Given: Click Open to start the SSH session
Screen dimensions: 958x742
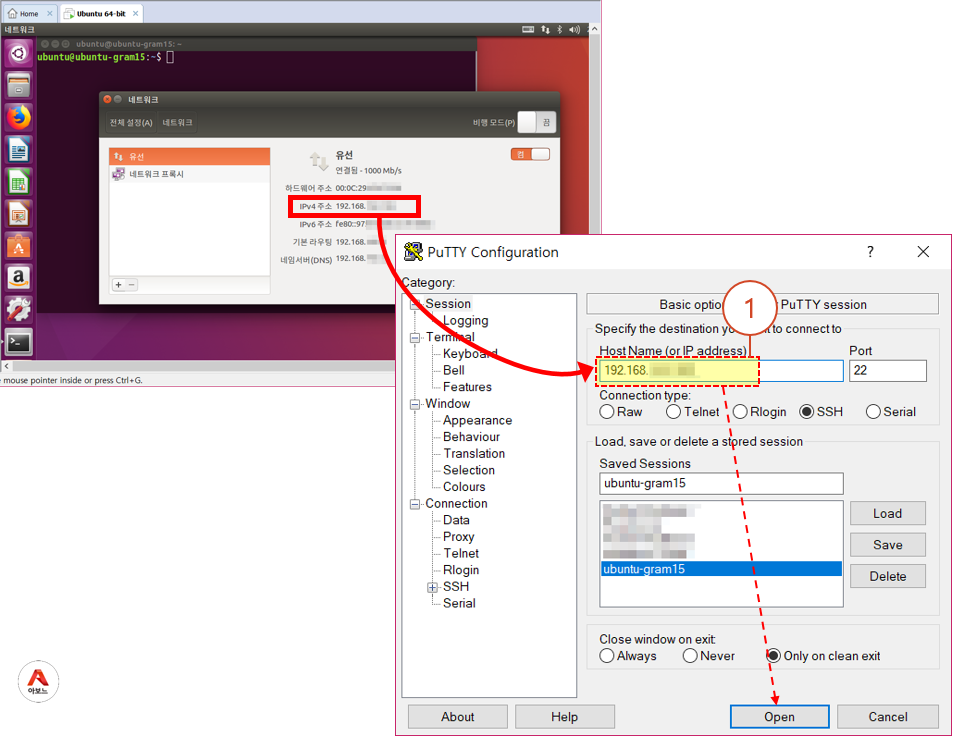Looking at the screenshot, I should [x=780, y=717].
